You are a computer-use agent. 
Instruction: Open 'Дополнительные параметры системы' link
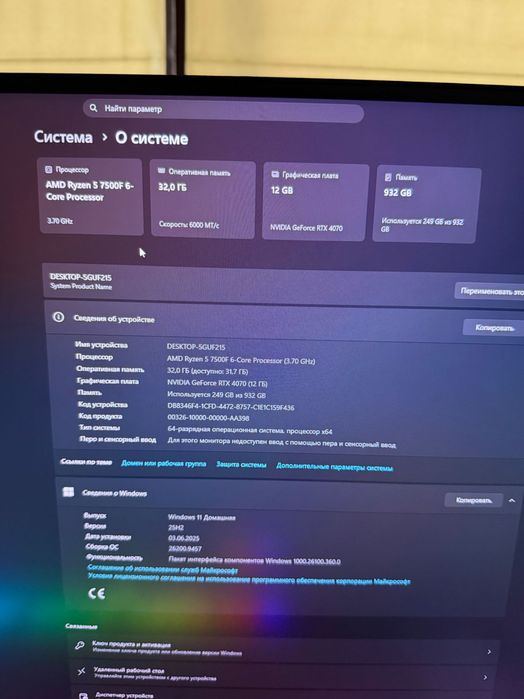pos(334,467)
